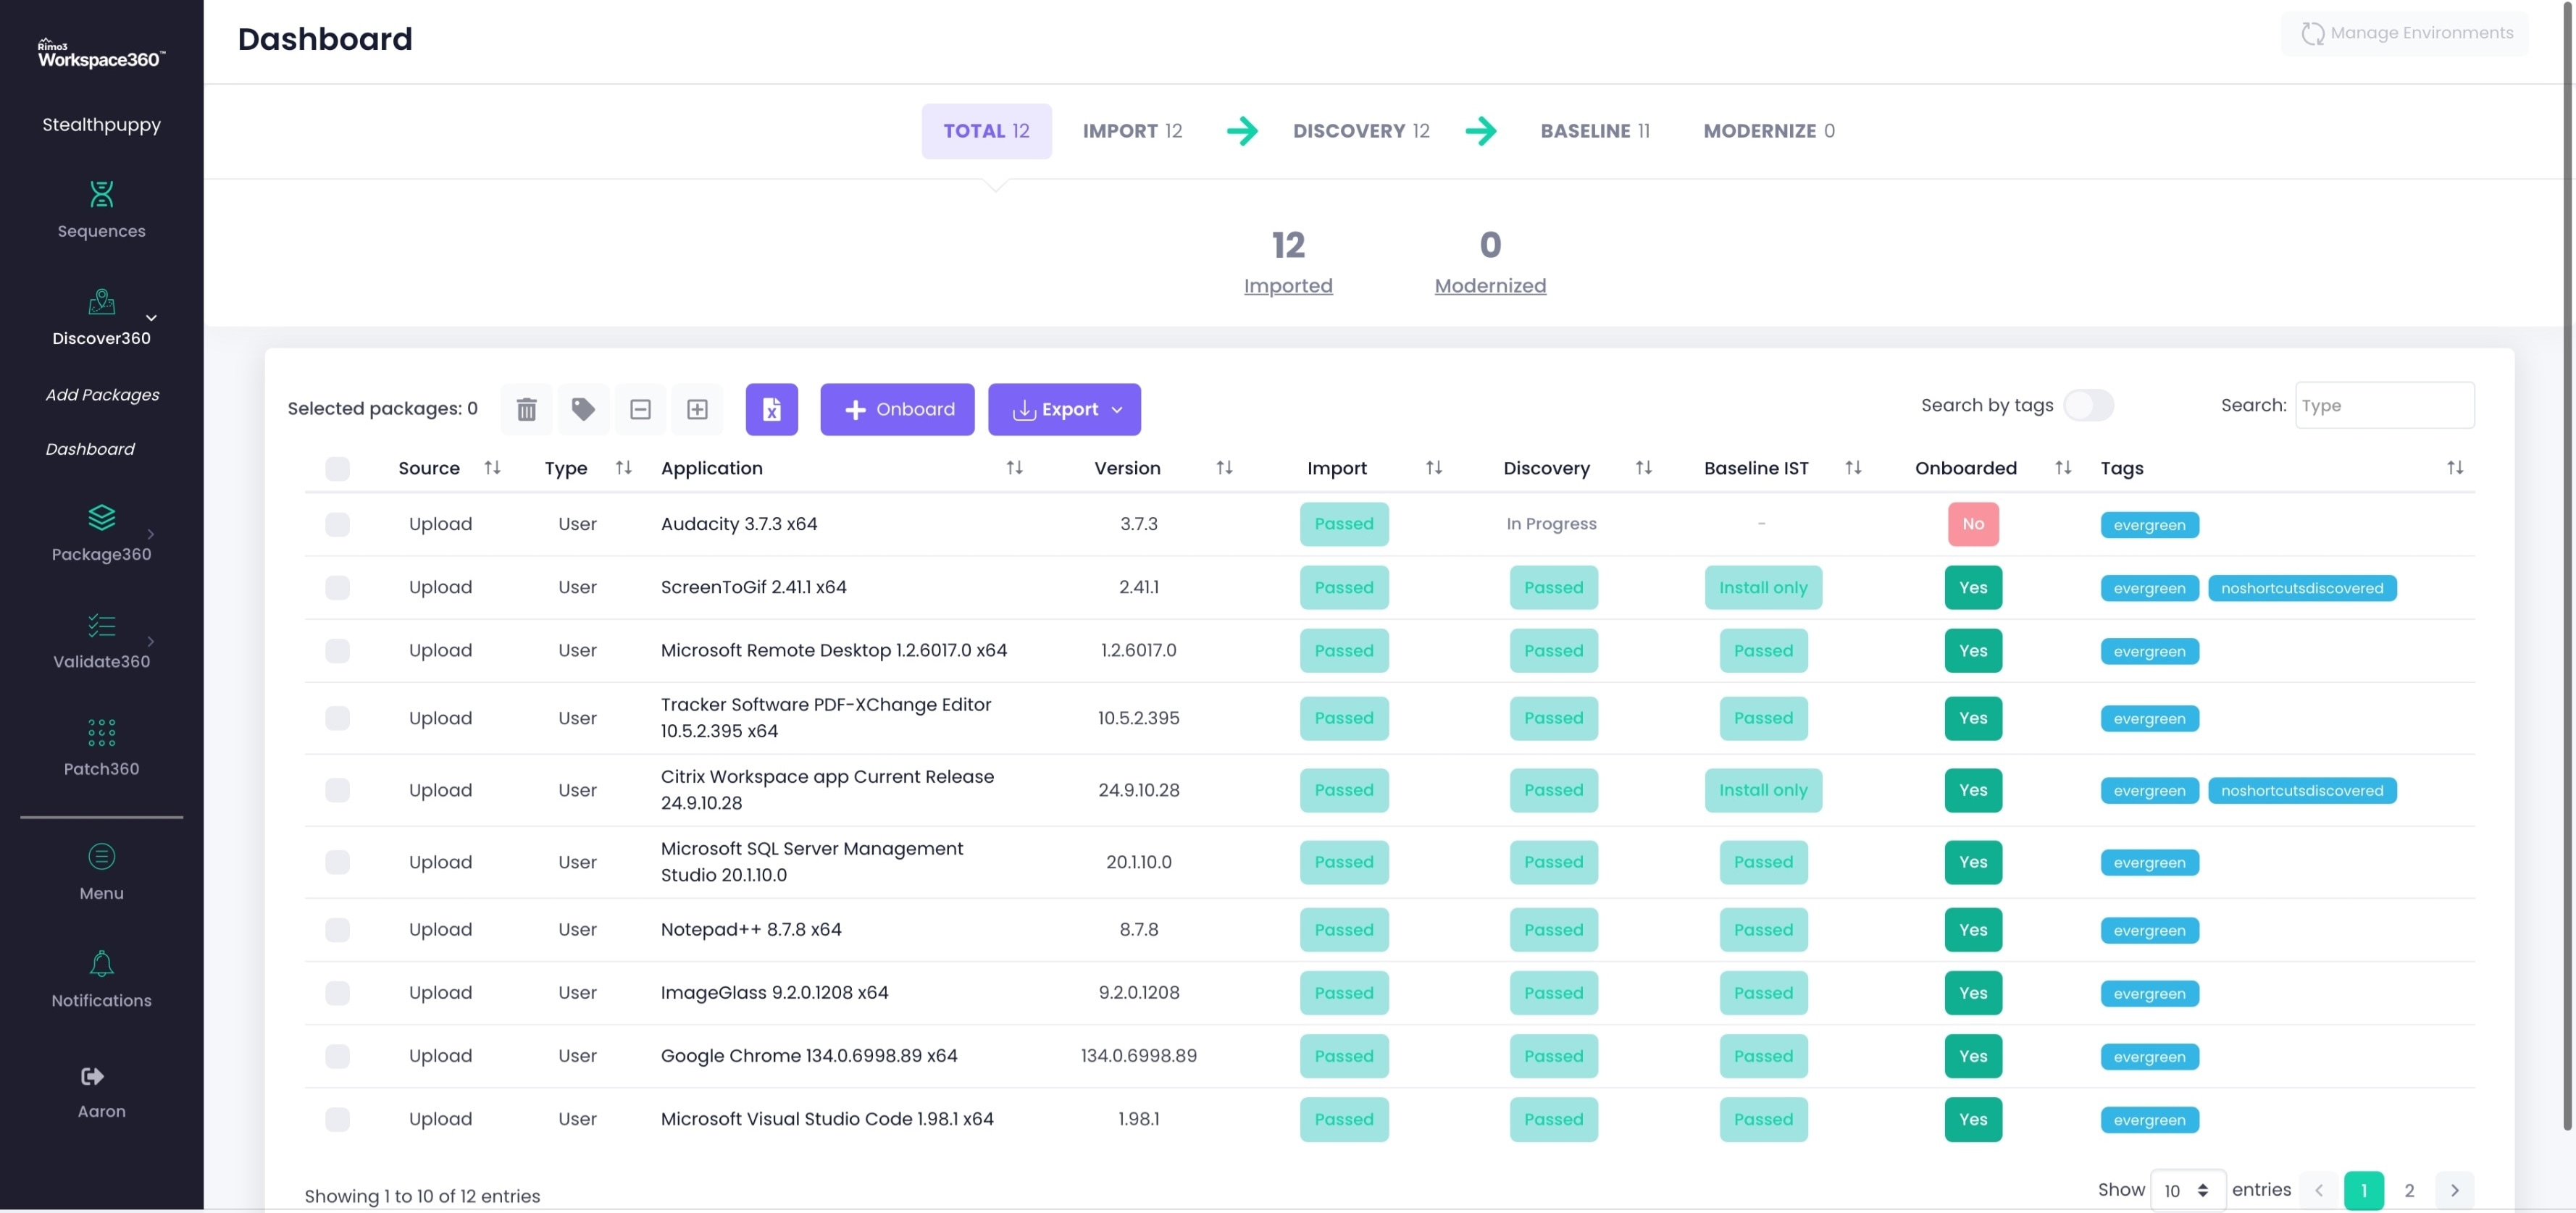Open Sequences from the sidebar

101,209
